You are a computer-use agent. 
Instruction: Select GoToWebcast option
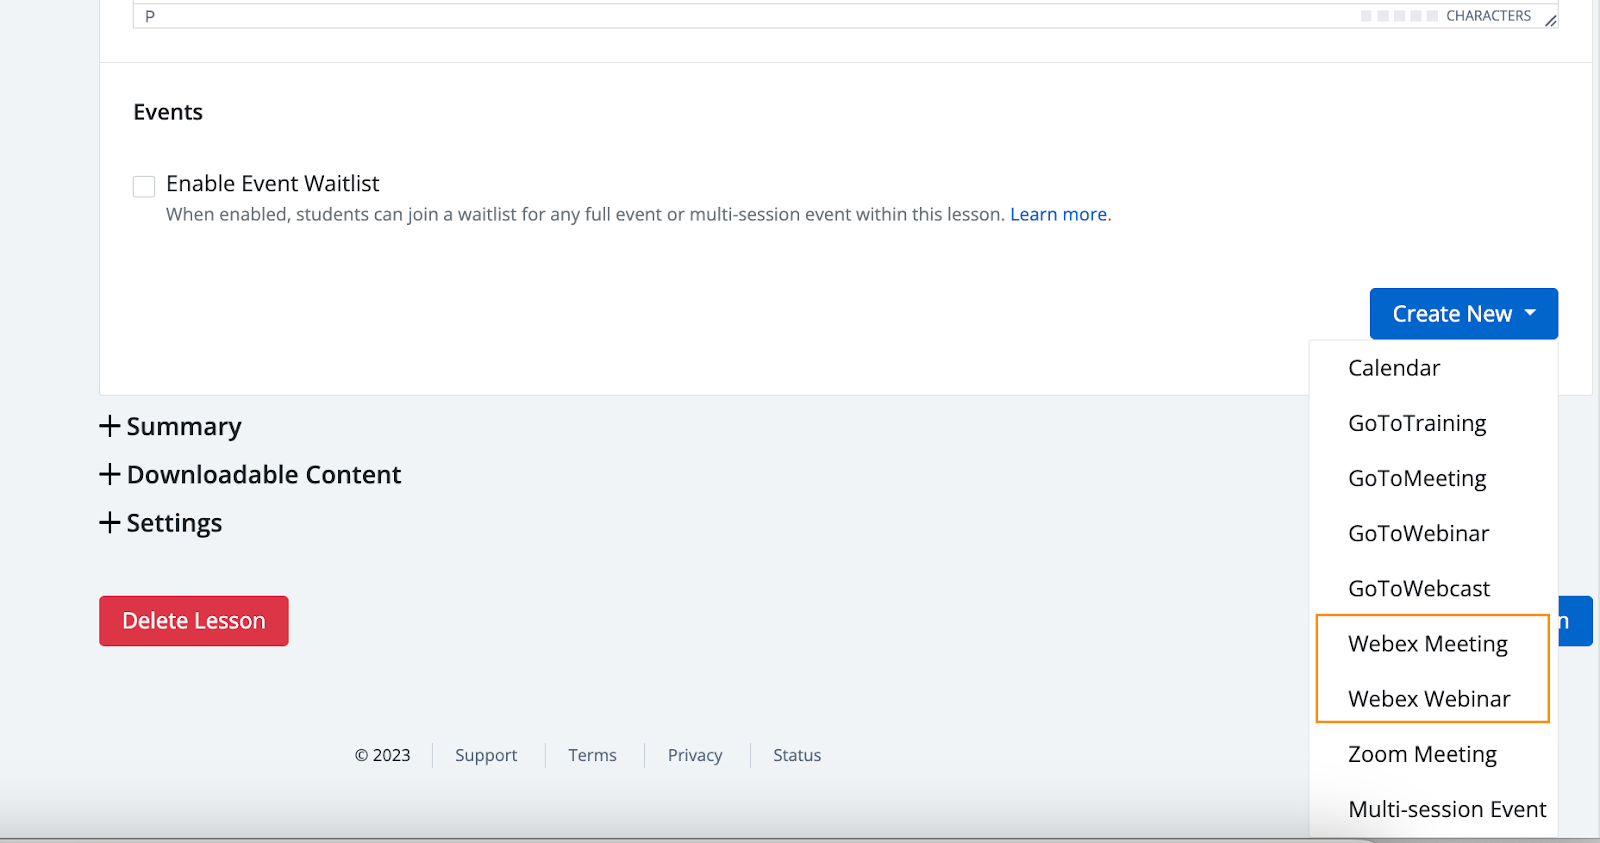pyautogui.click(x=1418, y=588)
